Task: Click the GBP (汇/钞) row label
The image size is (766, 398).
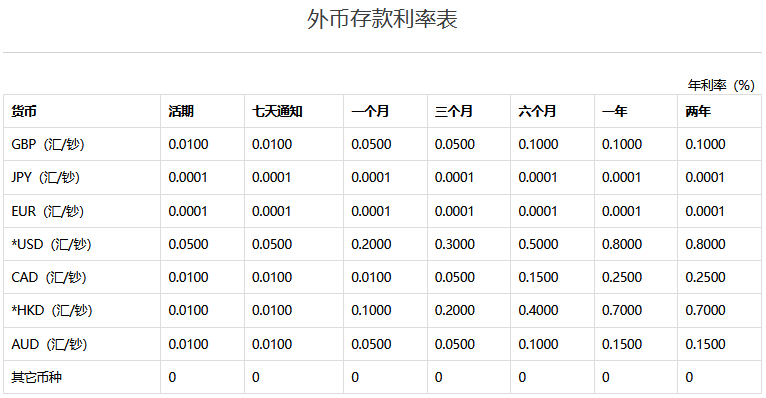Action: coord(48,145)
